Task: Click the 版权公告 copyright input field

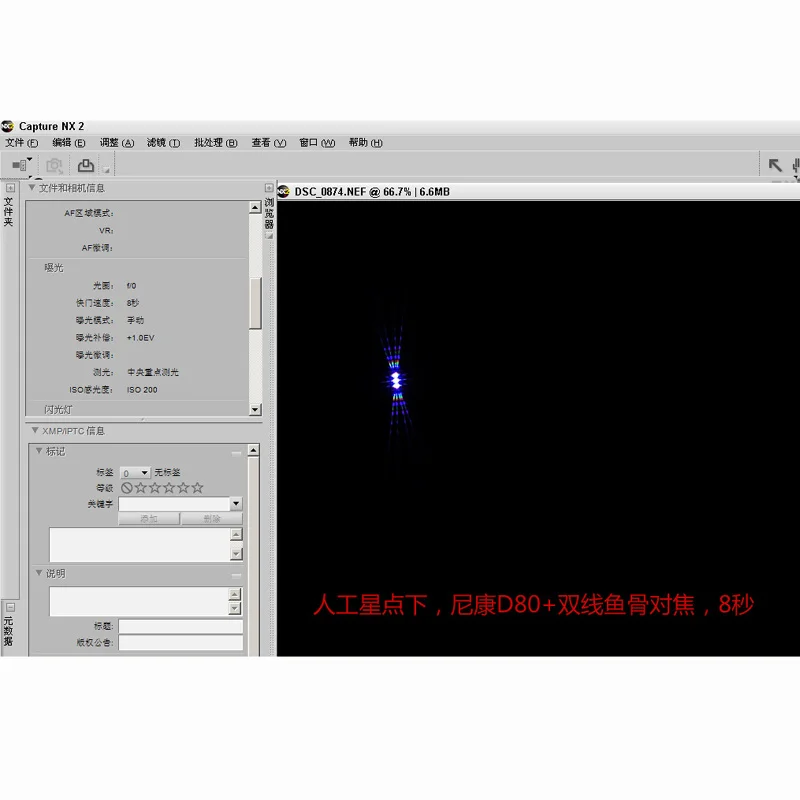Action: (181, 643)
